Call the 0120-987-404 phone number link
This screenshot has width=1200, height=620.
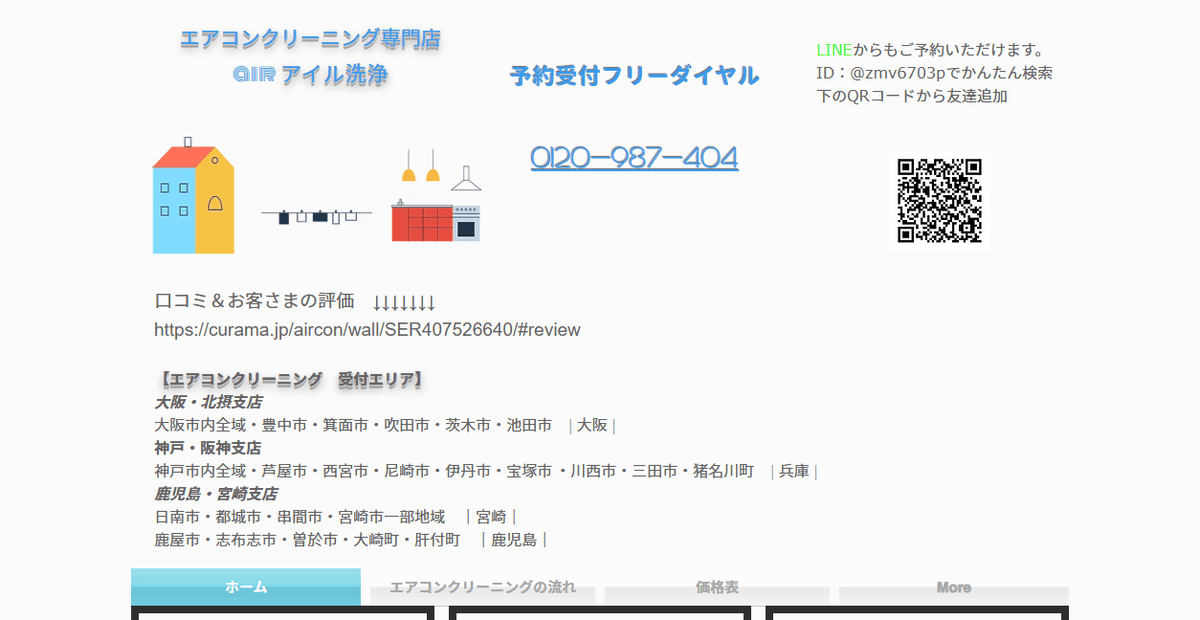[x=634, y=158]
